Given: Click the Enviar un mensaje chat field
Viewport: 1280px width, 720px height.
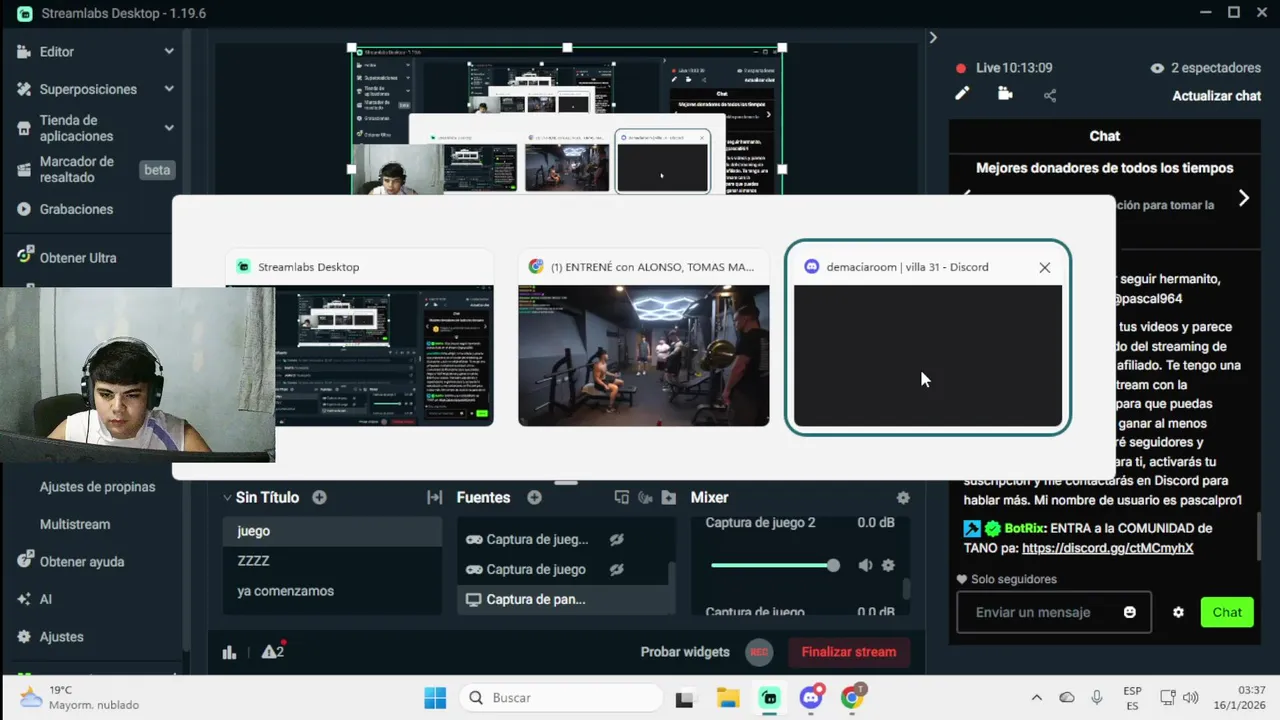Looking at the screenshot, I should click(1053, 612).
